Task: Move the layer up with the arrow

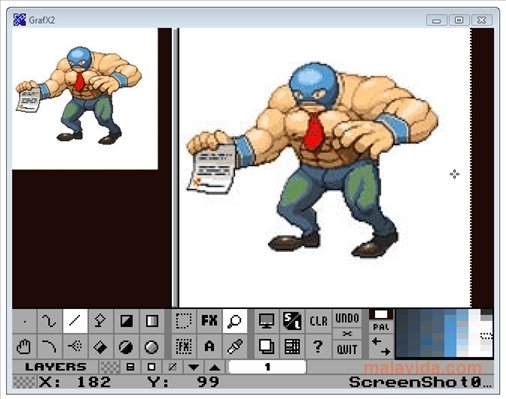Action: [215, 367]
